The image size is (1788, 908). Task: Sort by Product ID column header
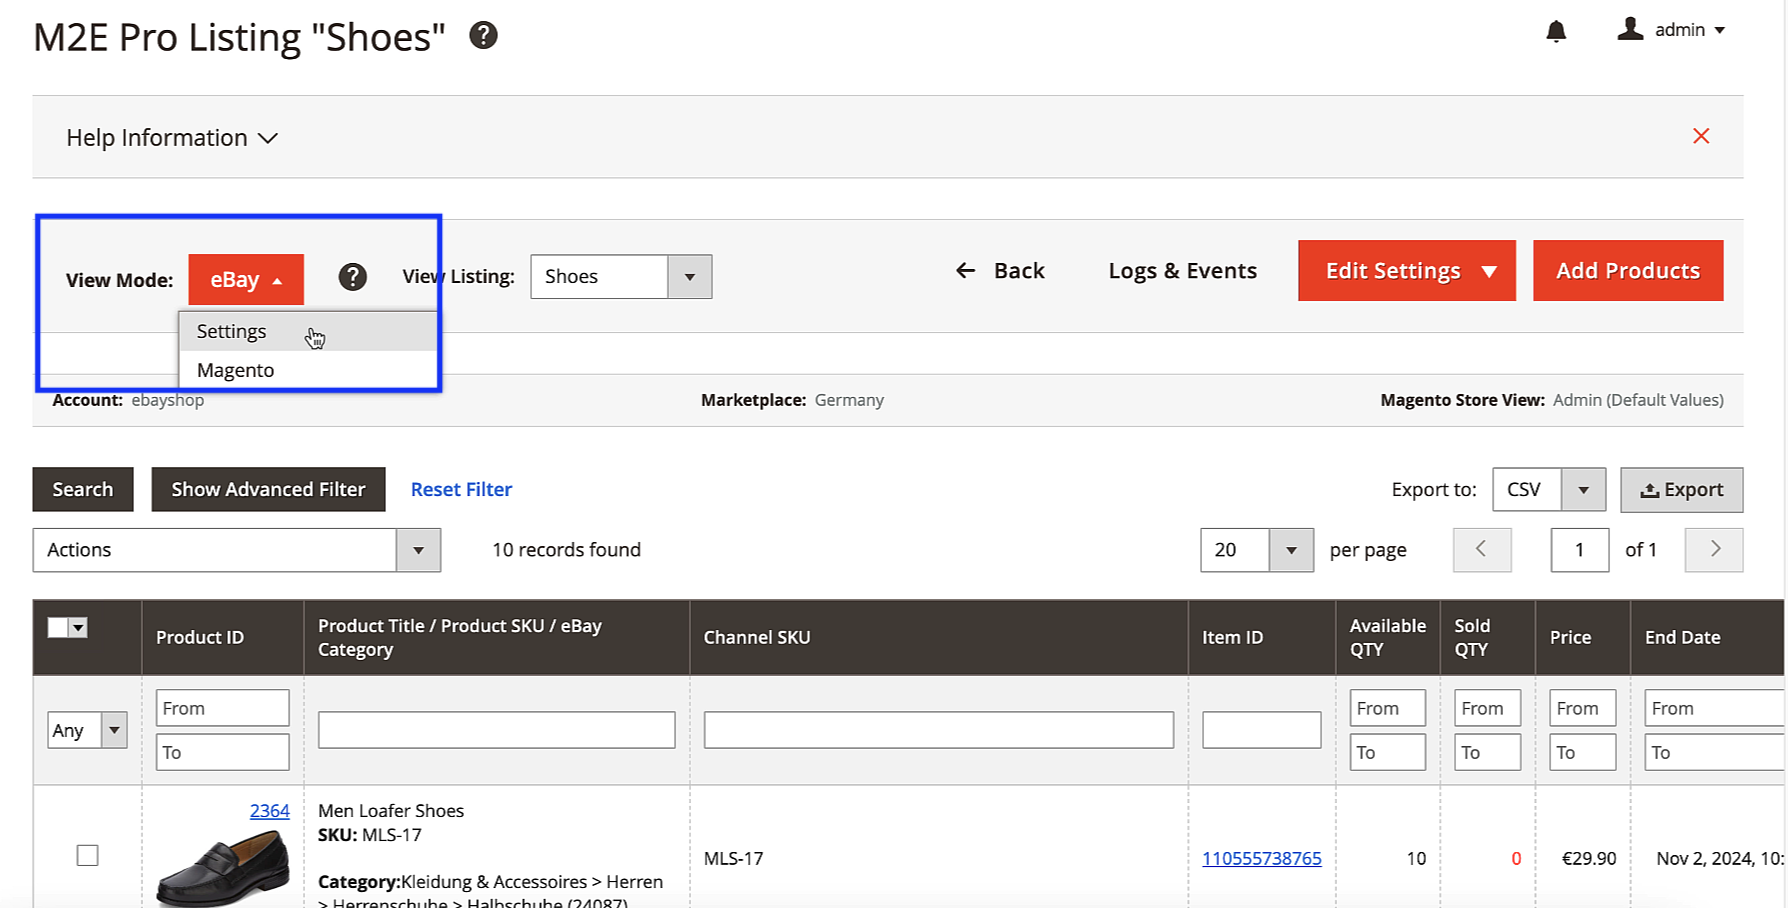[200, 637]
